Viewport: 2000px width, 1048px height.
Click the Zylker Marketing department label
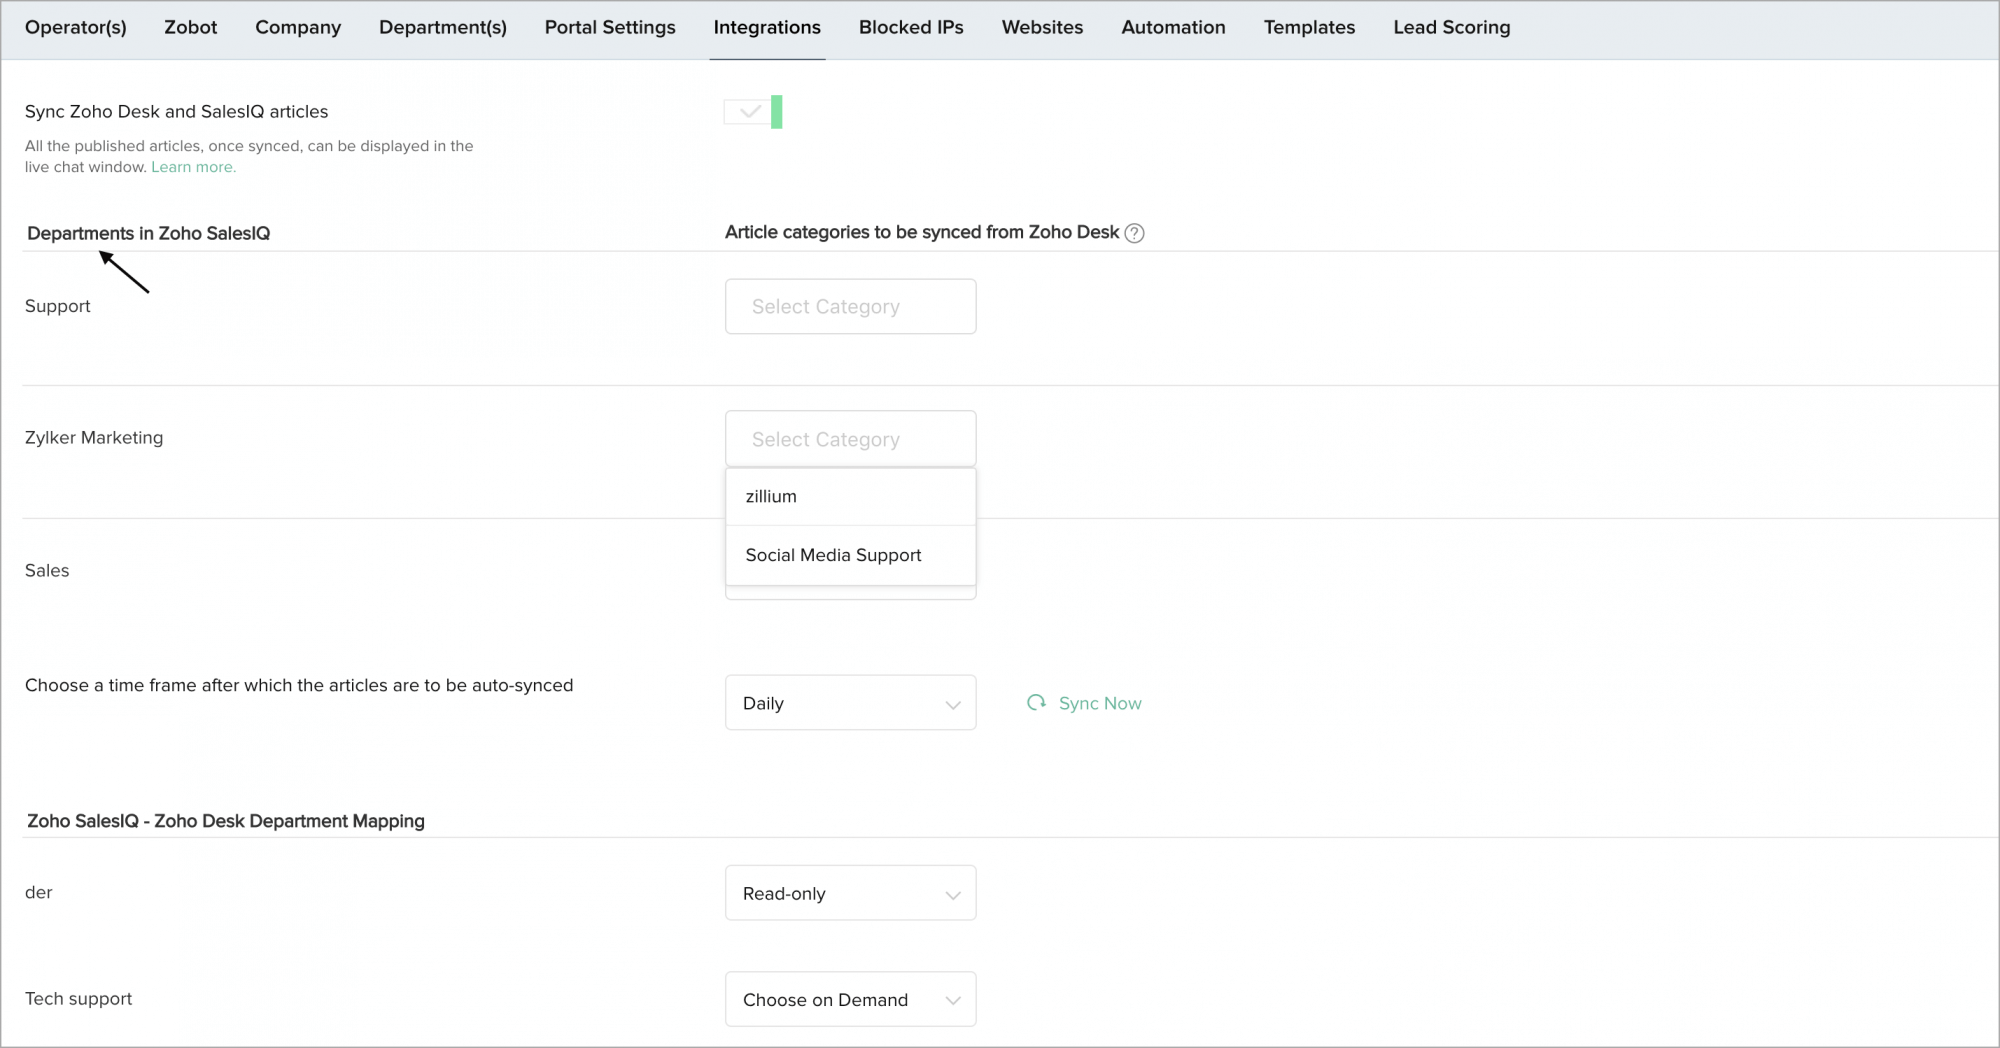[94, 438]
